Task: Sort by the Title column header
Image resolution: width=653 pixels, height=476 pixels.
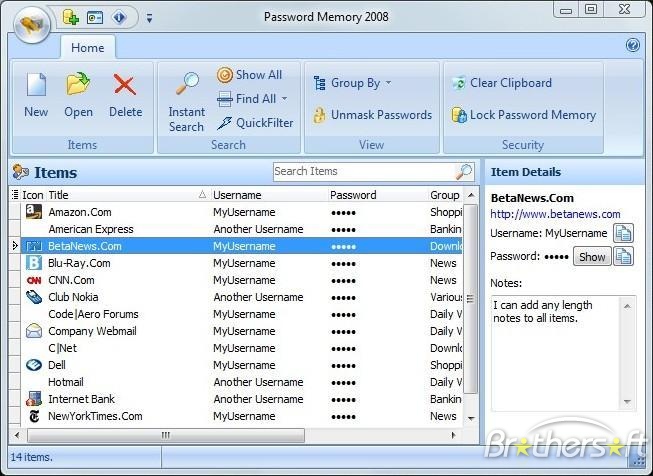Action: coord(127,195)
